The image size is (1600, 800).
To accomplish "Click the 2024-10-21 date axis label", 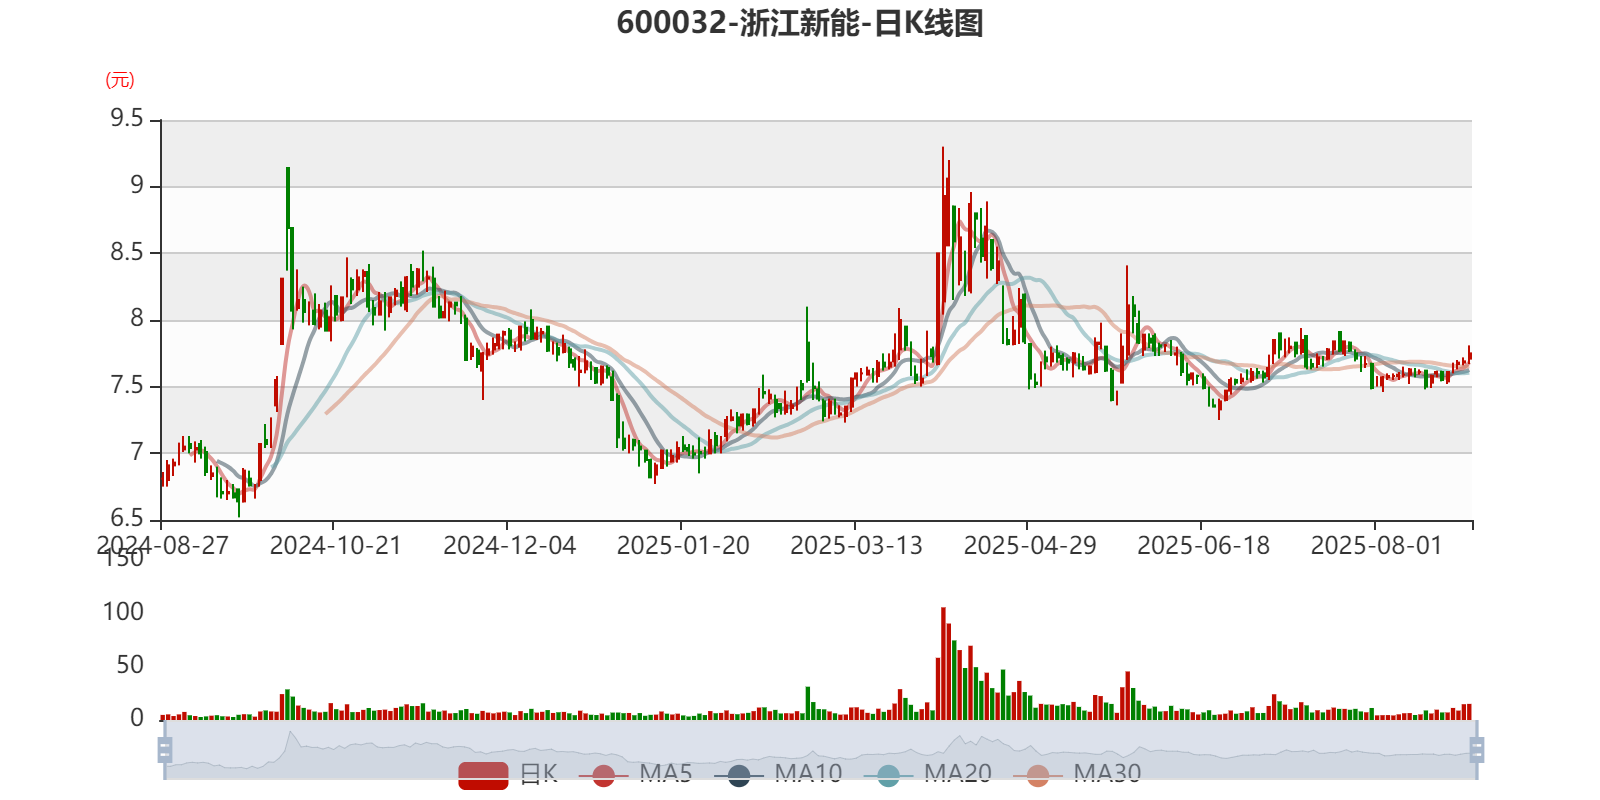I will click(x=335, y=546).
